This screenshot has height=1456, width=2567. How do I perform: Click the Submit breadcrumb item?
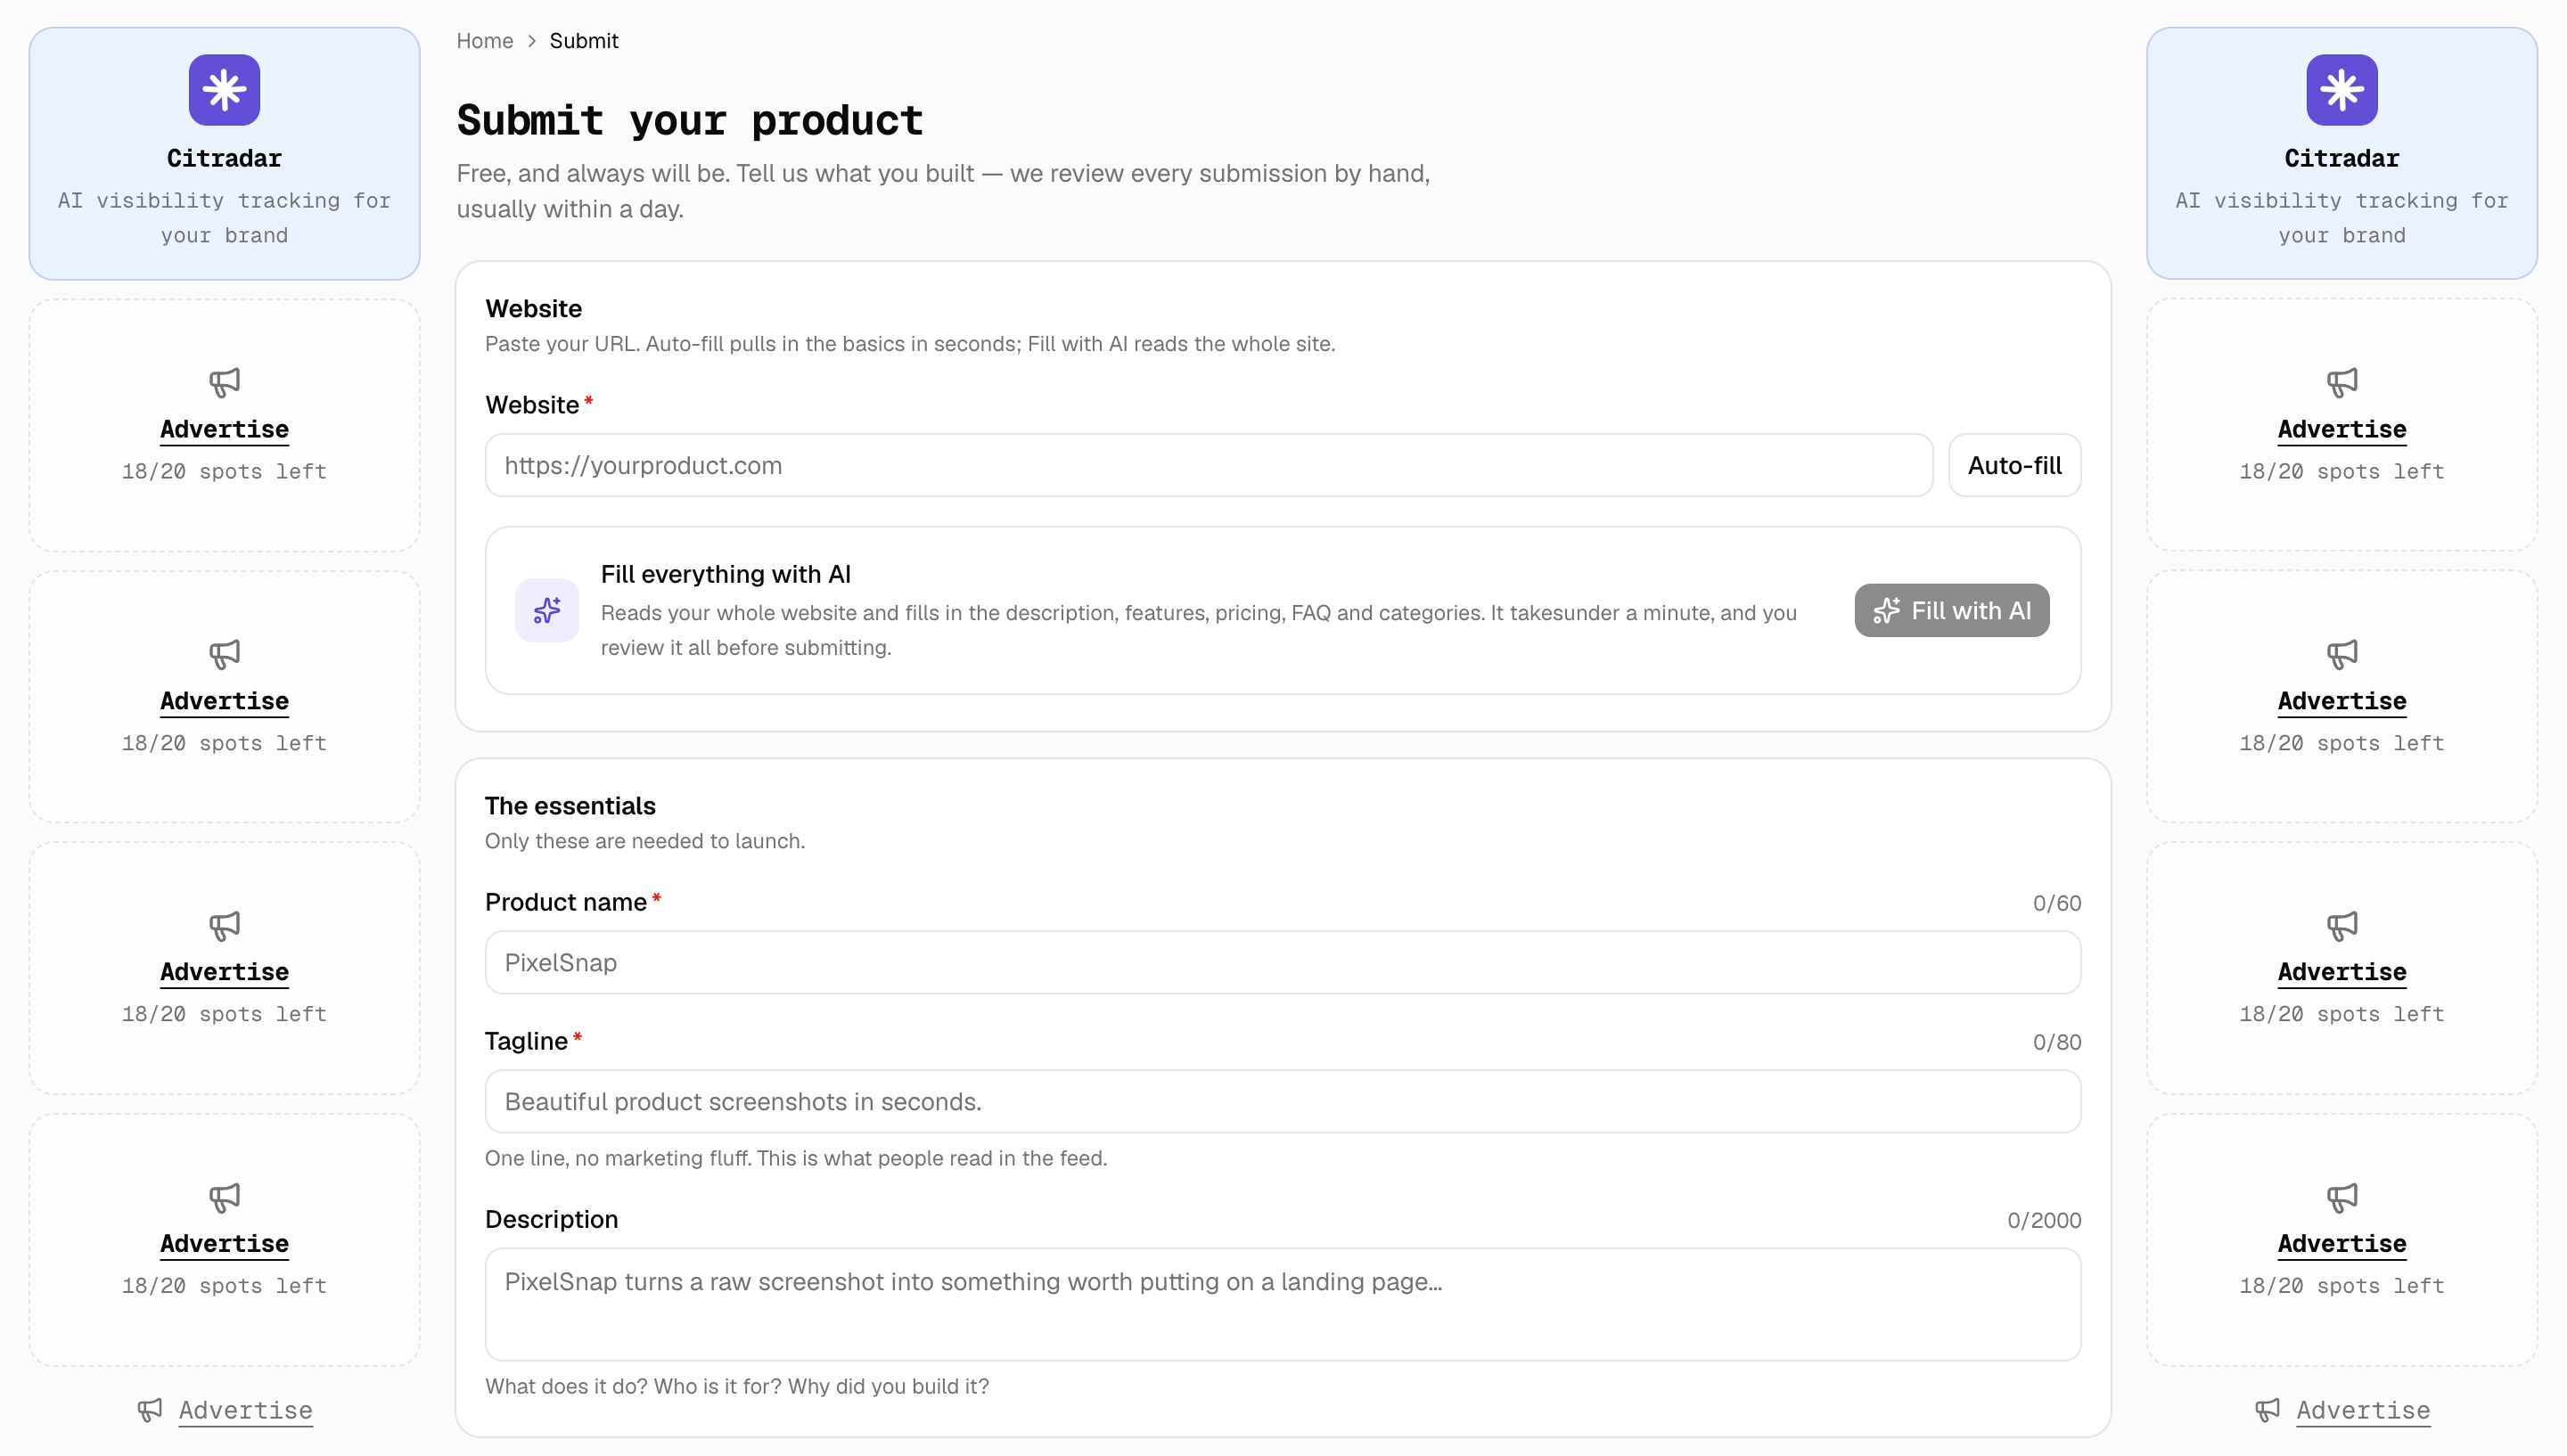point(584,41)
